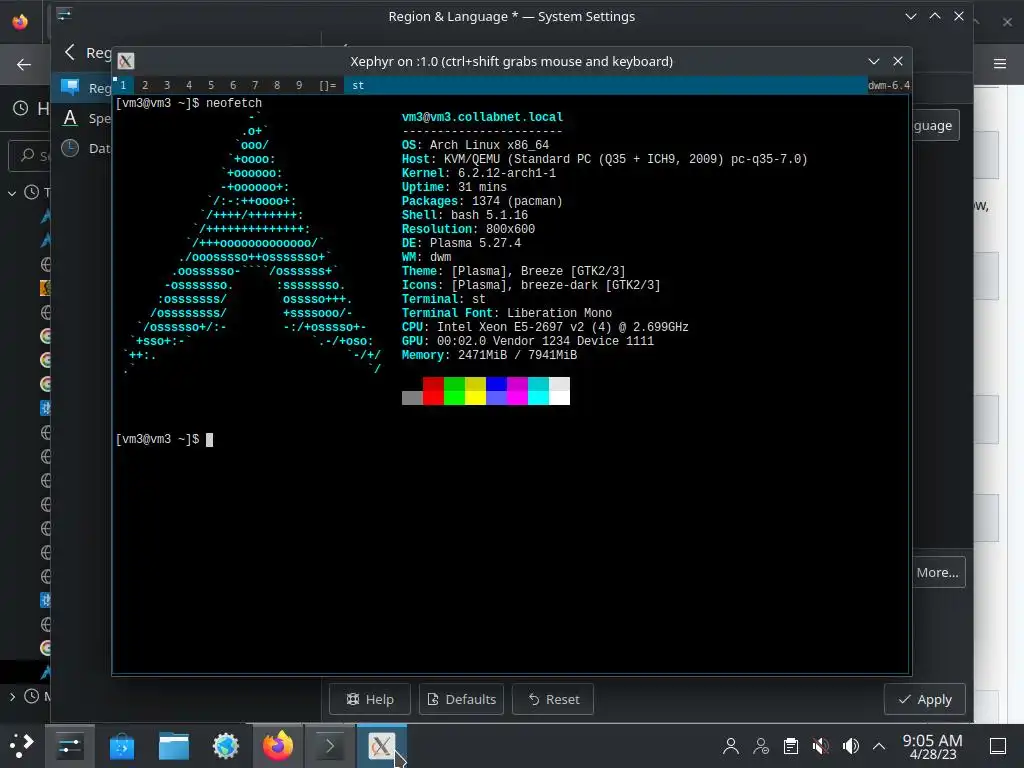Open the Plasma application launcher
1024x768 pixels.
(x=22, y=745)
